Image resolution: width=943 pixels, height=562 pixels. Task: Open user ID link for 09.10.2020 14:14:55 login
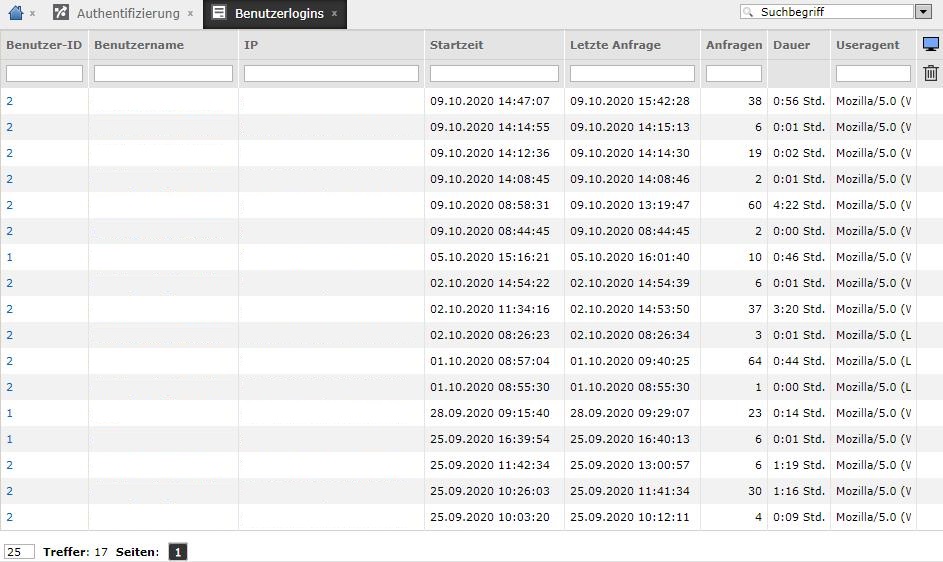[10, 127]
